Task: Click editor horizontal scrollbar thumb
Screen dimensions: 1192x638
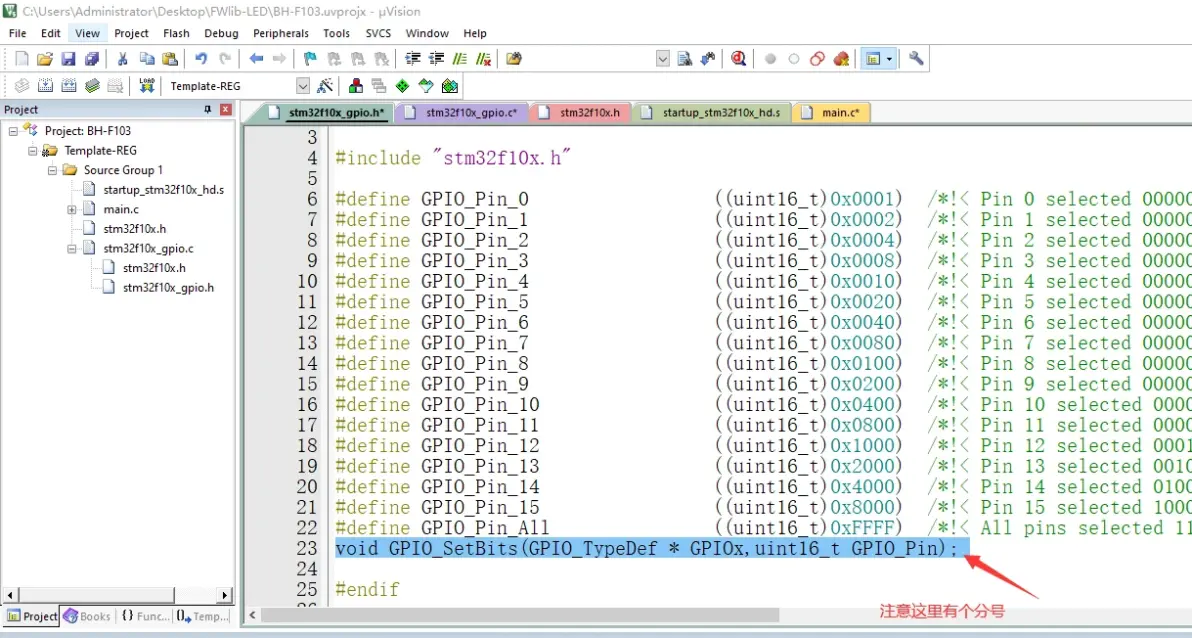Action: (x=522, y=614)
